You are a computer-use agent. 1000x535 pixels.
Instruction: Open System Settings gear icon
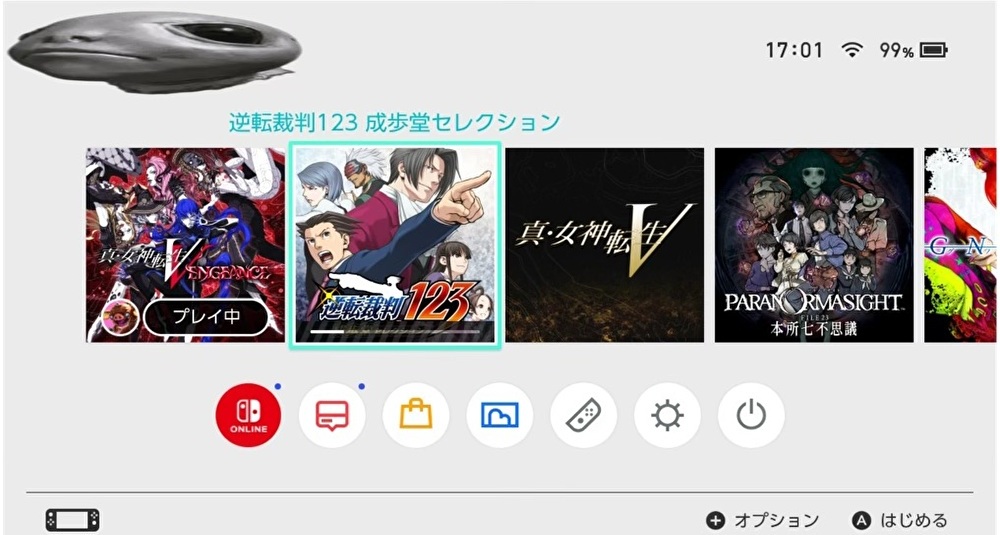[667, 415]
